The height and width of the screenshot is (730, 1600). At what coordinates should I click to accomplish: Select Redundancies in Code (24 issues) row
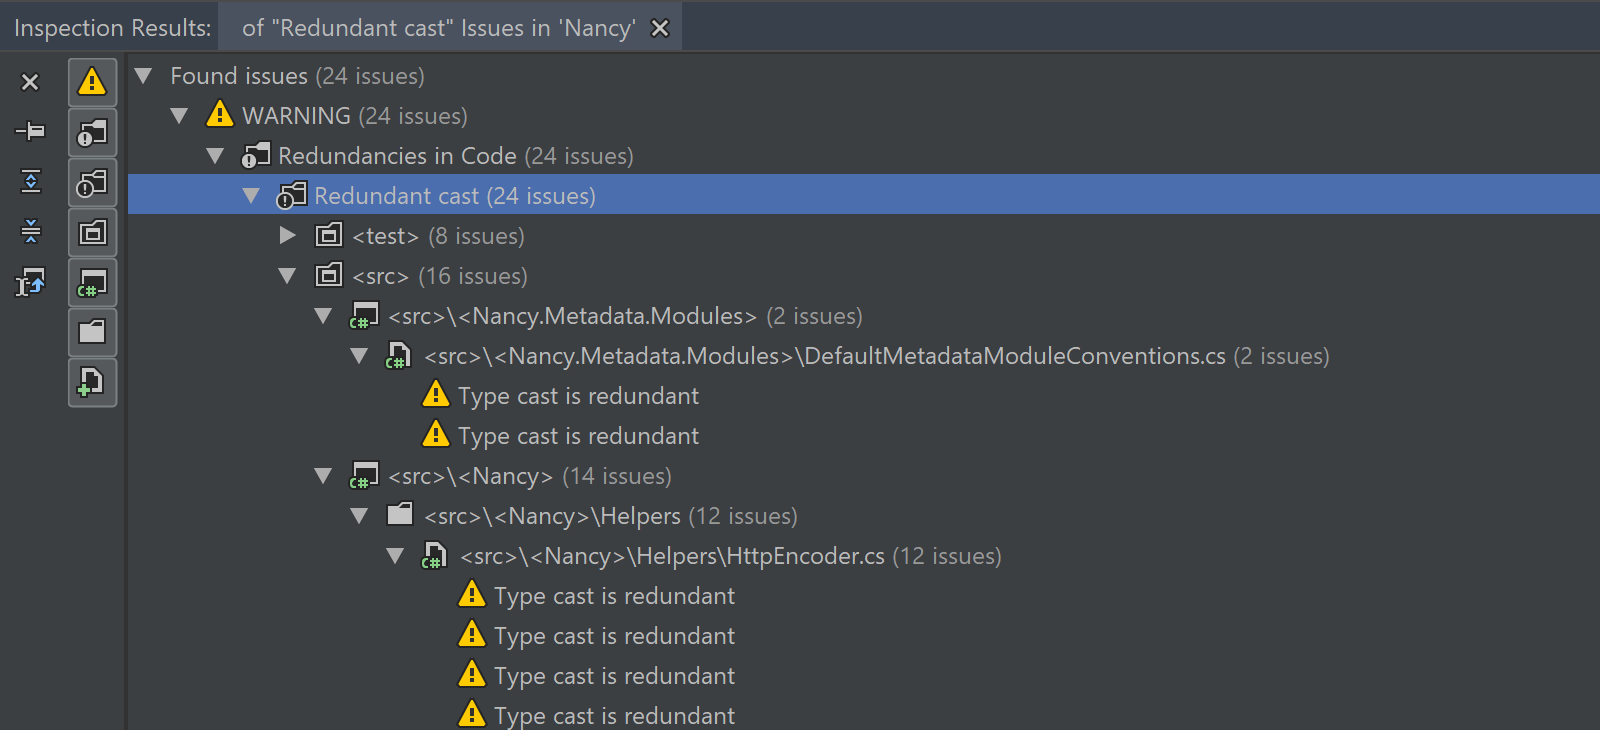pyautogui.click(x=864, y=156)
